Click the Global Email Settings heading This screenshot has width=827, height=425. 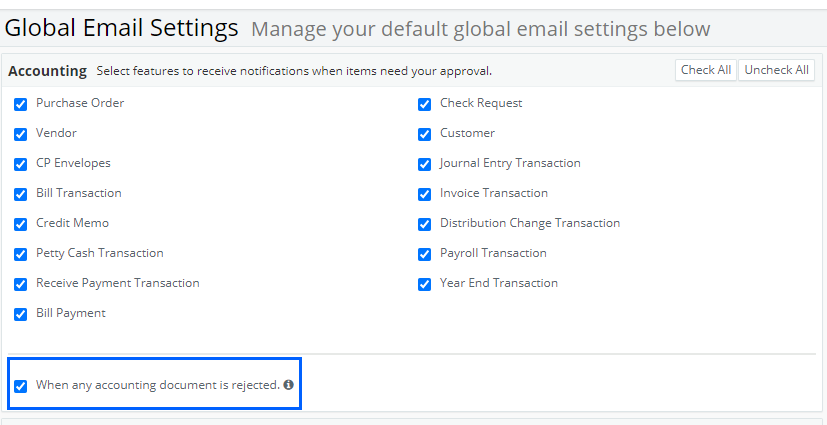pyautogui.click(x=123, y=27)
